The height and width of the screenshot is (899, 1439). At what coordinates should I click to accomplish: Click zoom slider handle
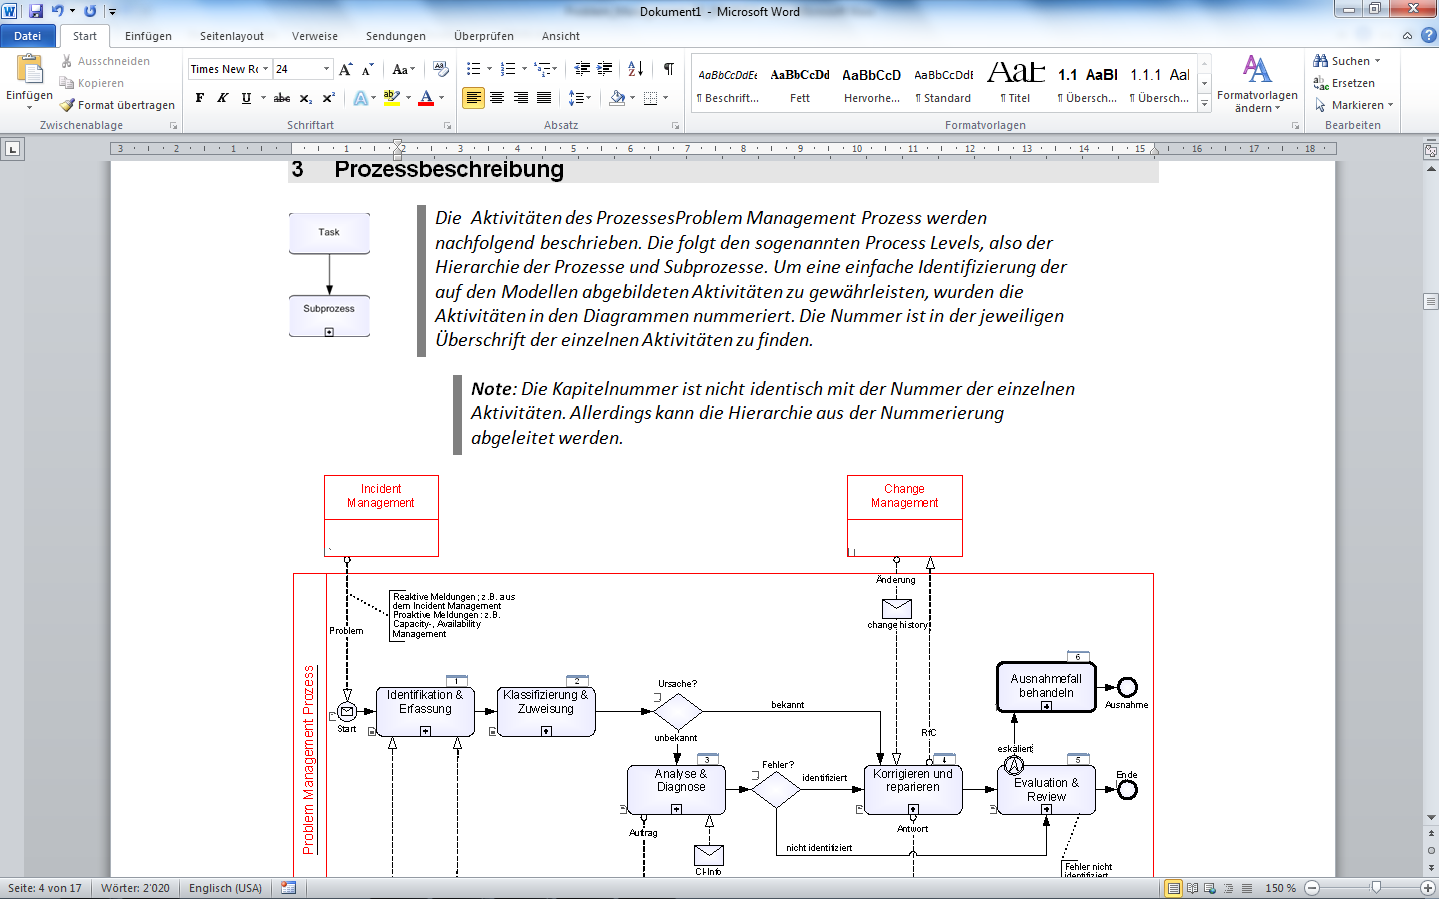point(1377,888)
